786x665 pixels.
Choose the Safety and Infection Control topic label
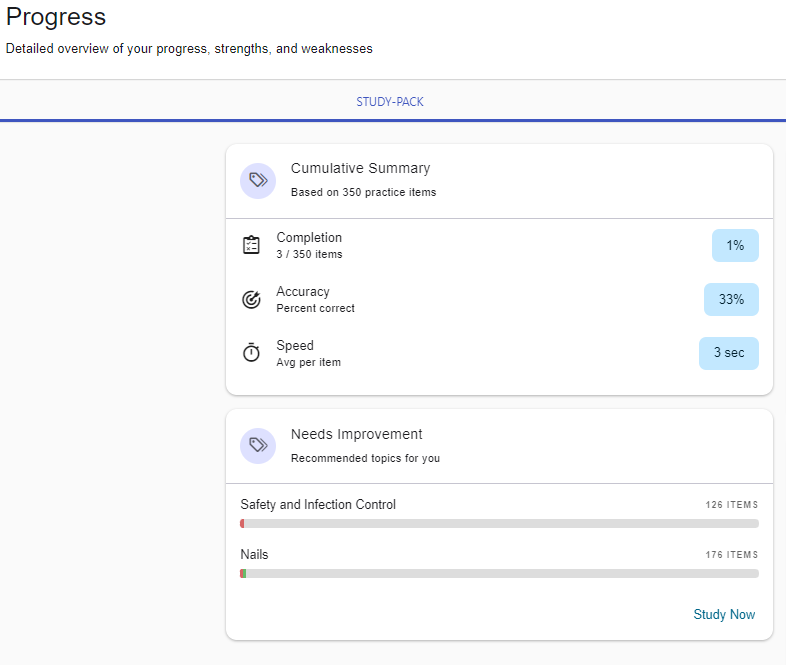(318, 504)
